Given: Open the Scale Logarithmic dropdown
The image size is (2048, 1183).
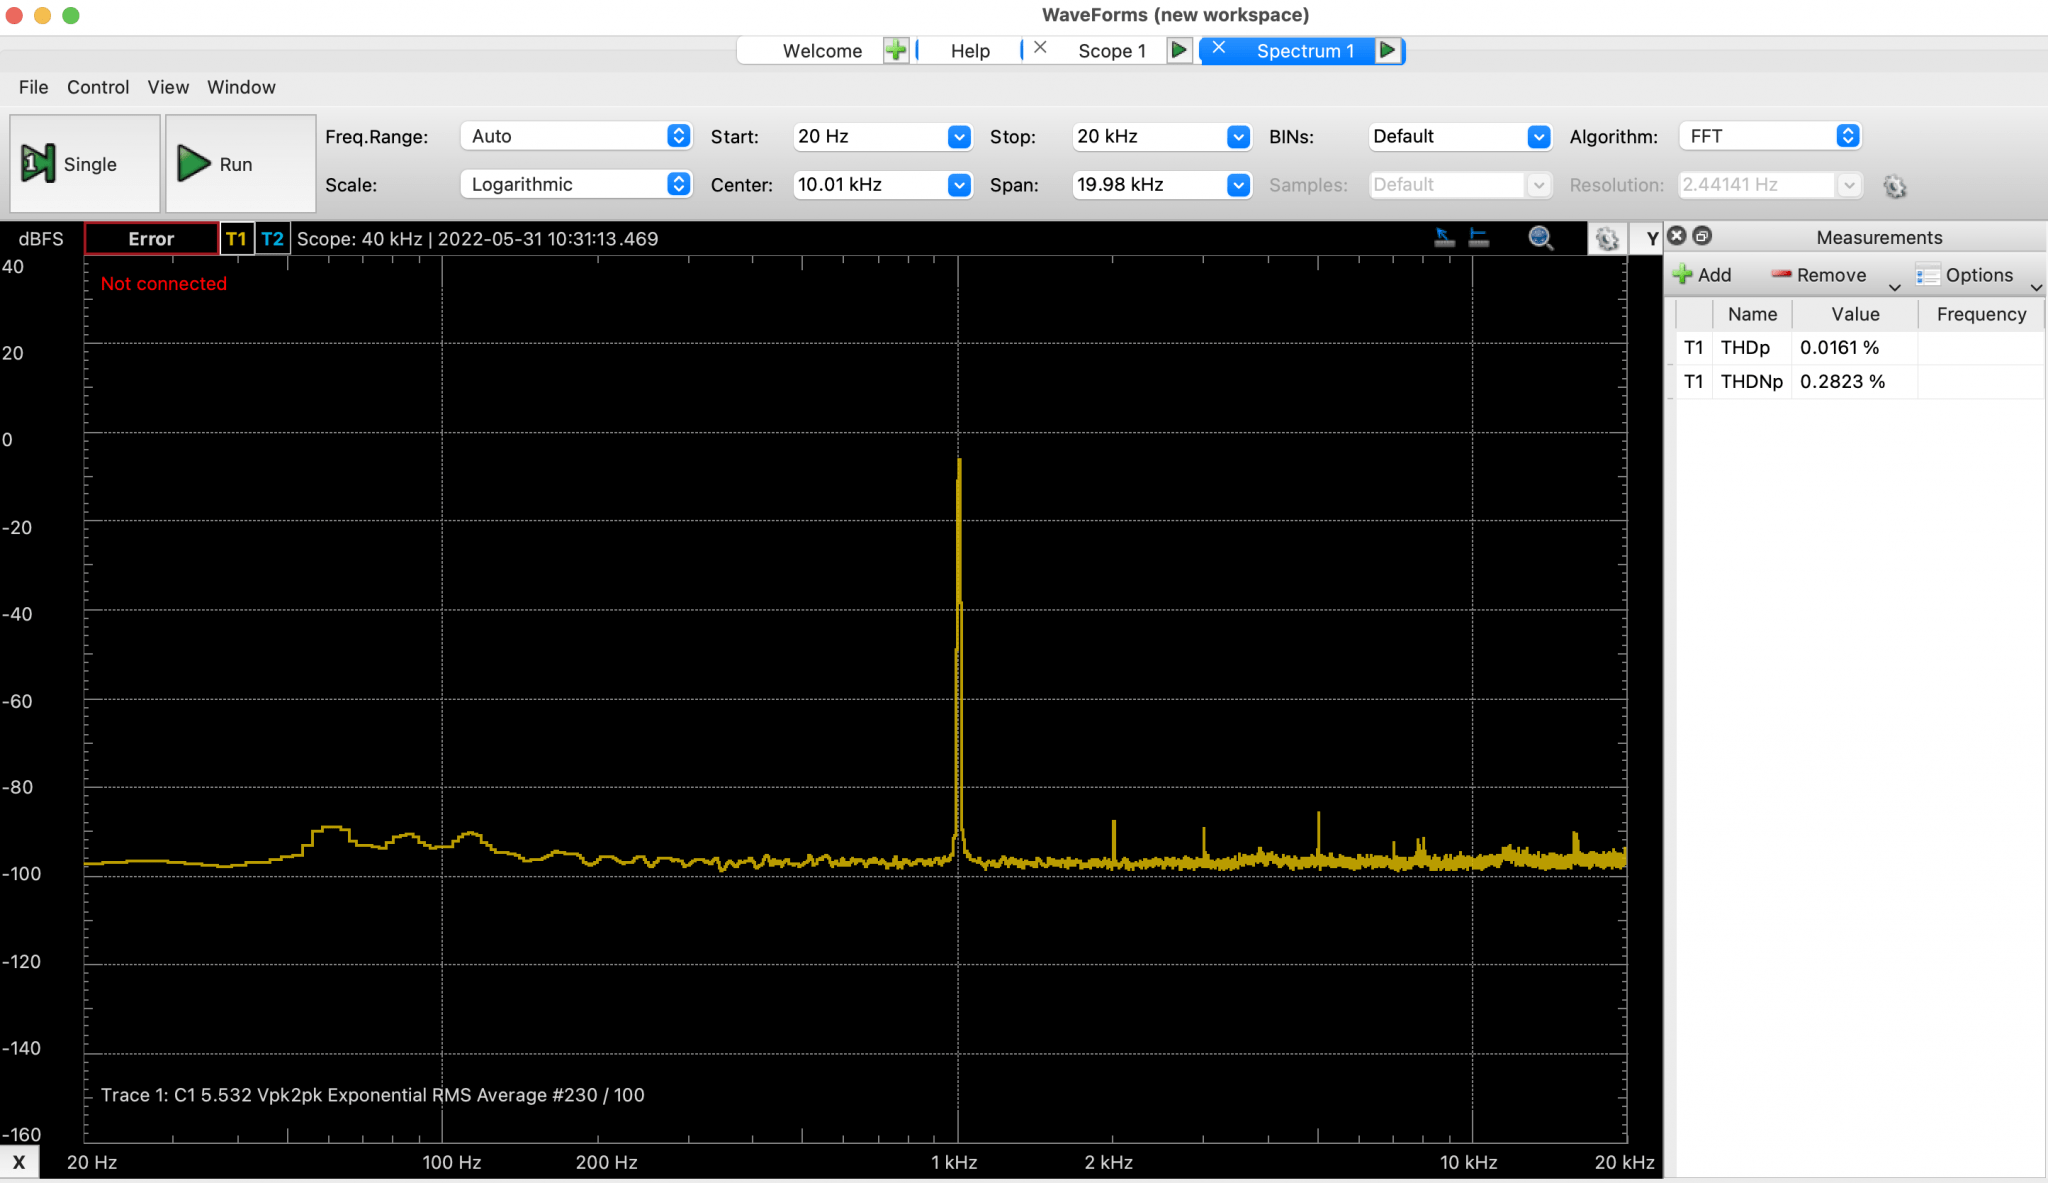Looking at the screenshot, I should click(x=576, y=184).
